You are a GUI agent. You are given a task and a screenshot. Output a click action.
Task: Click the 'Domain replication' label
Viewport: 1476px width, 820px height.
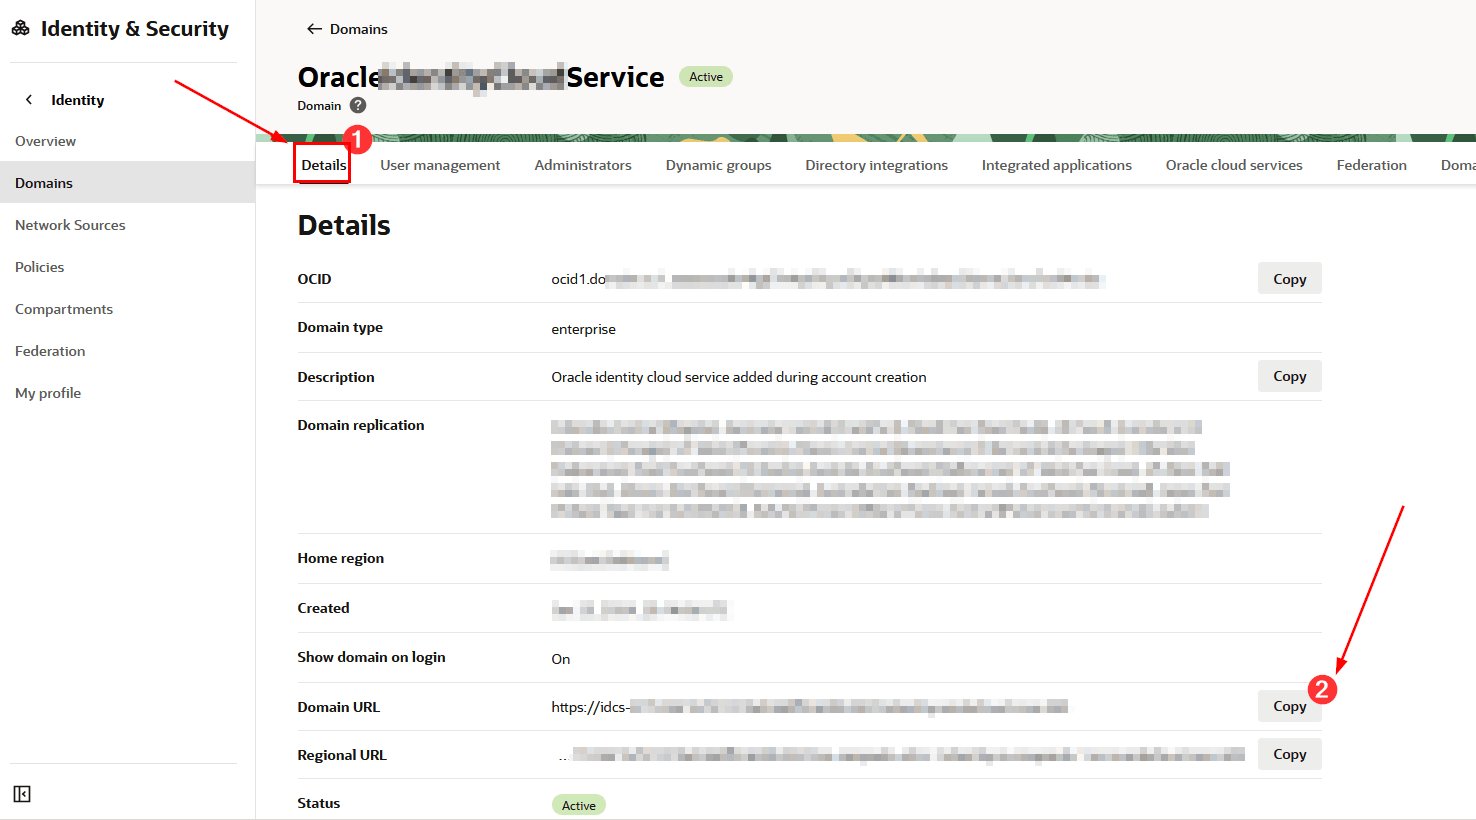(x=361, y=425)
